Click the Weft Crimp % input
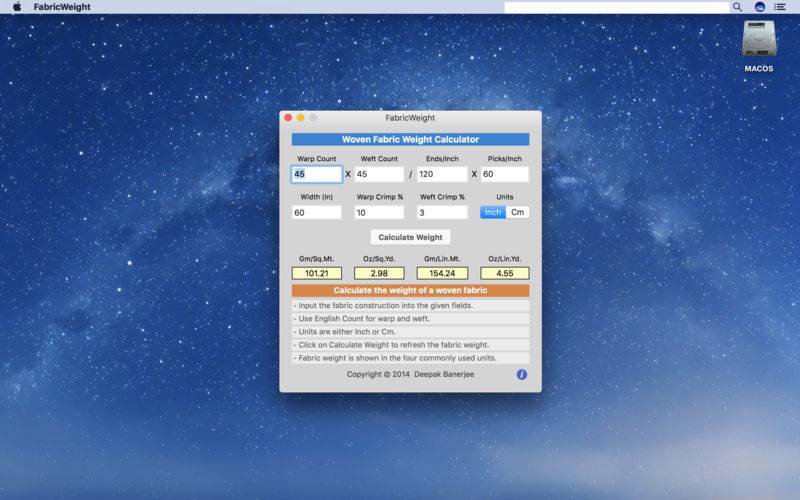This screenshot has width=800, height=500. click(442, 212)
